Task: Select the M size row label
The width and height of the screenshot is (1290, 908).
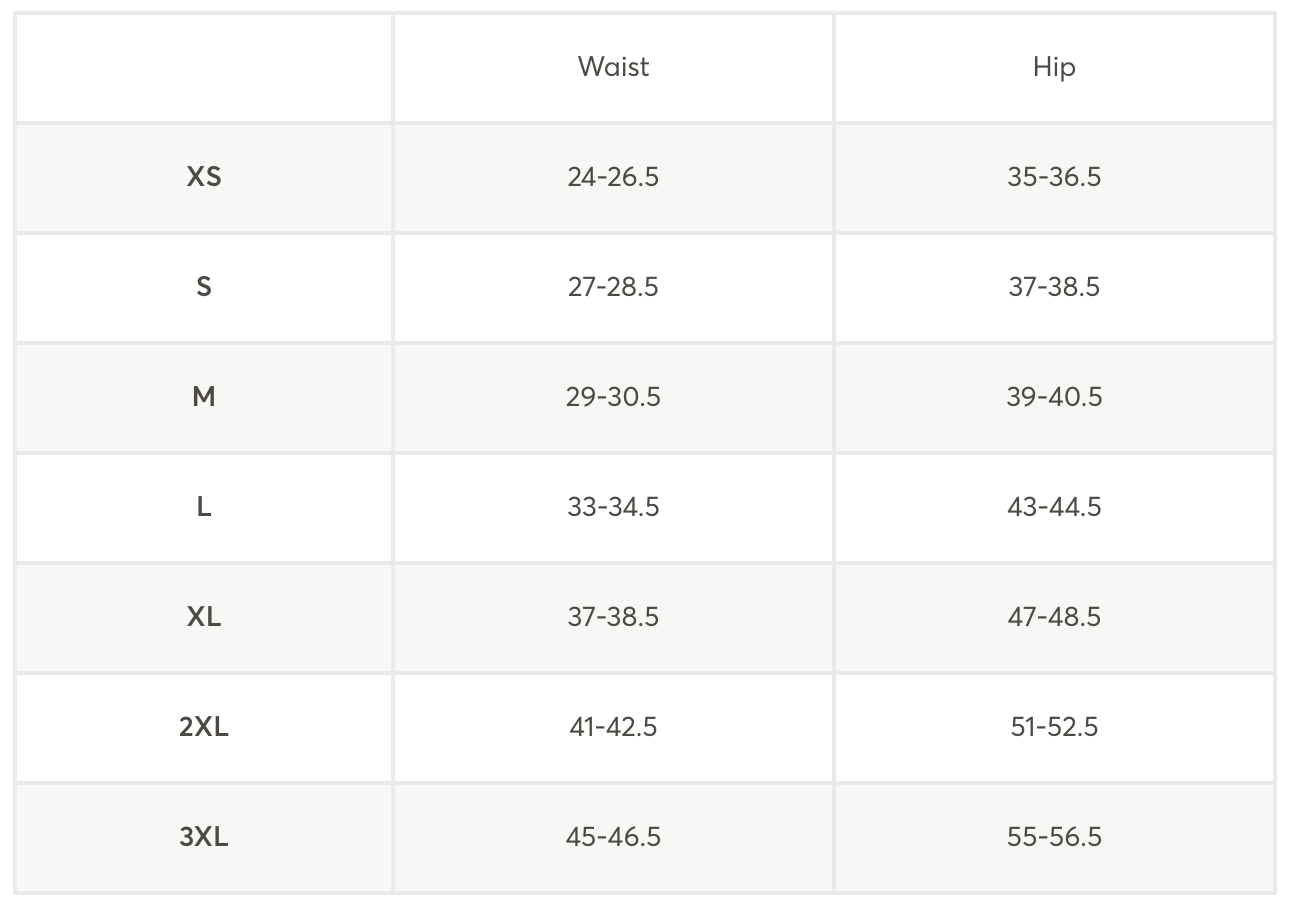Action: [x=204, y=397]
